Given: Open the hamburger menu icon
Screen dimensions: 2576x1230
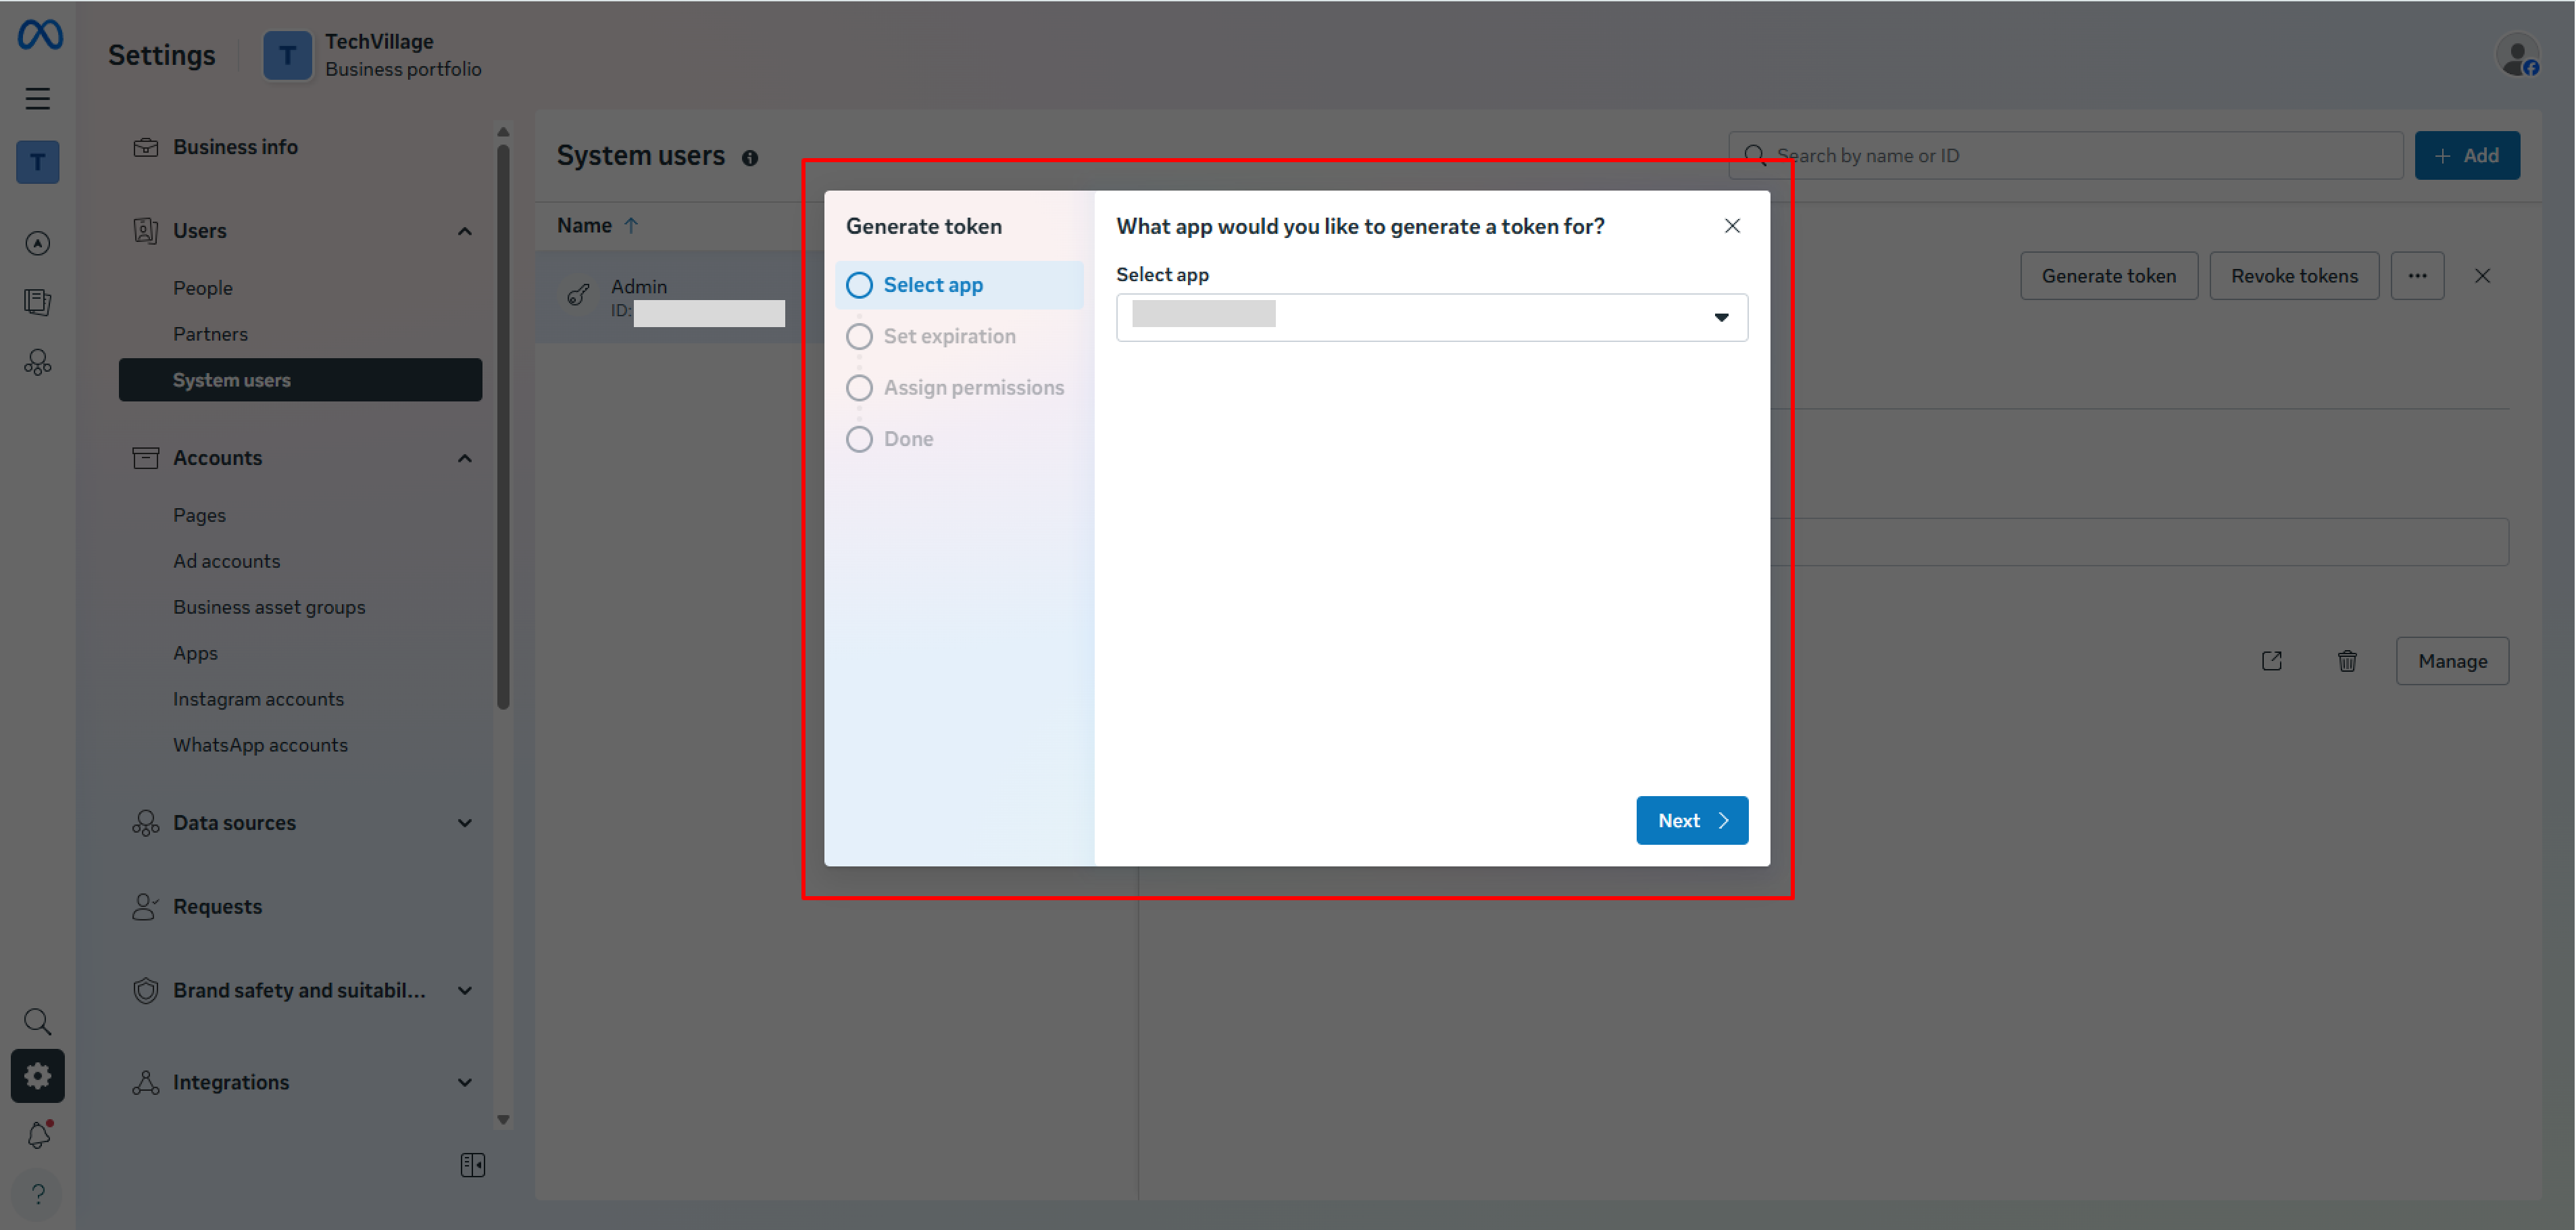Looking at the screenshot, I should pyautogui.click(x=38, y=98).
